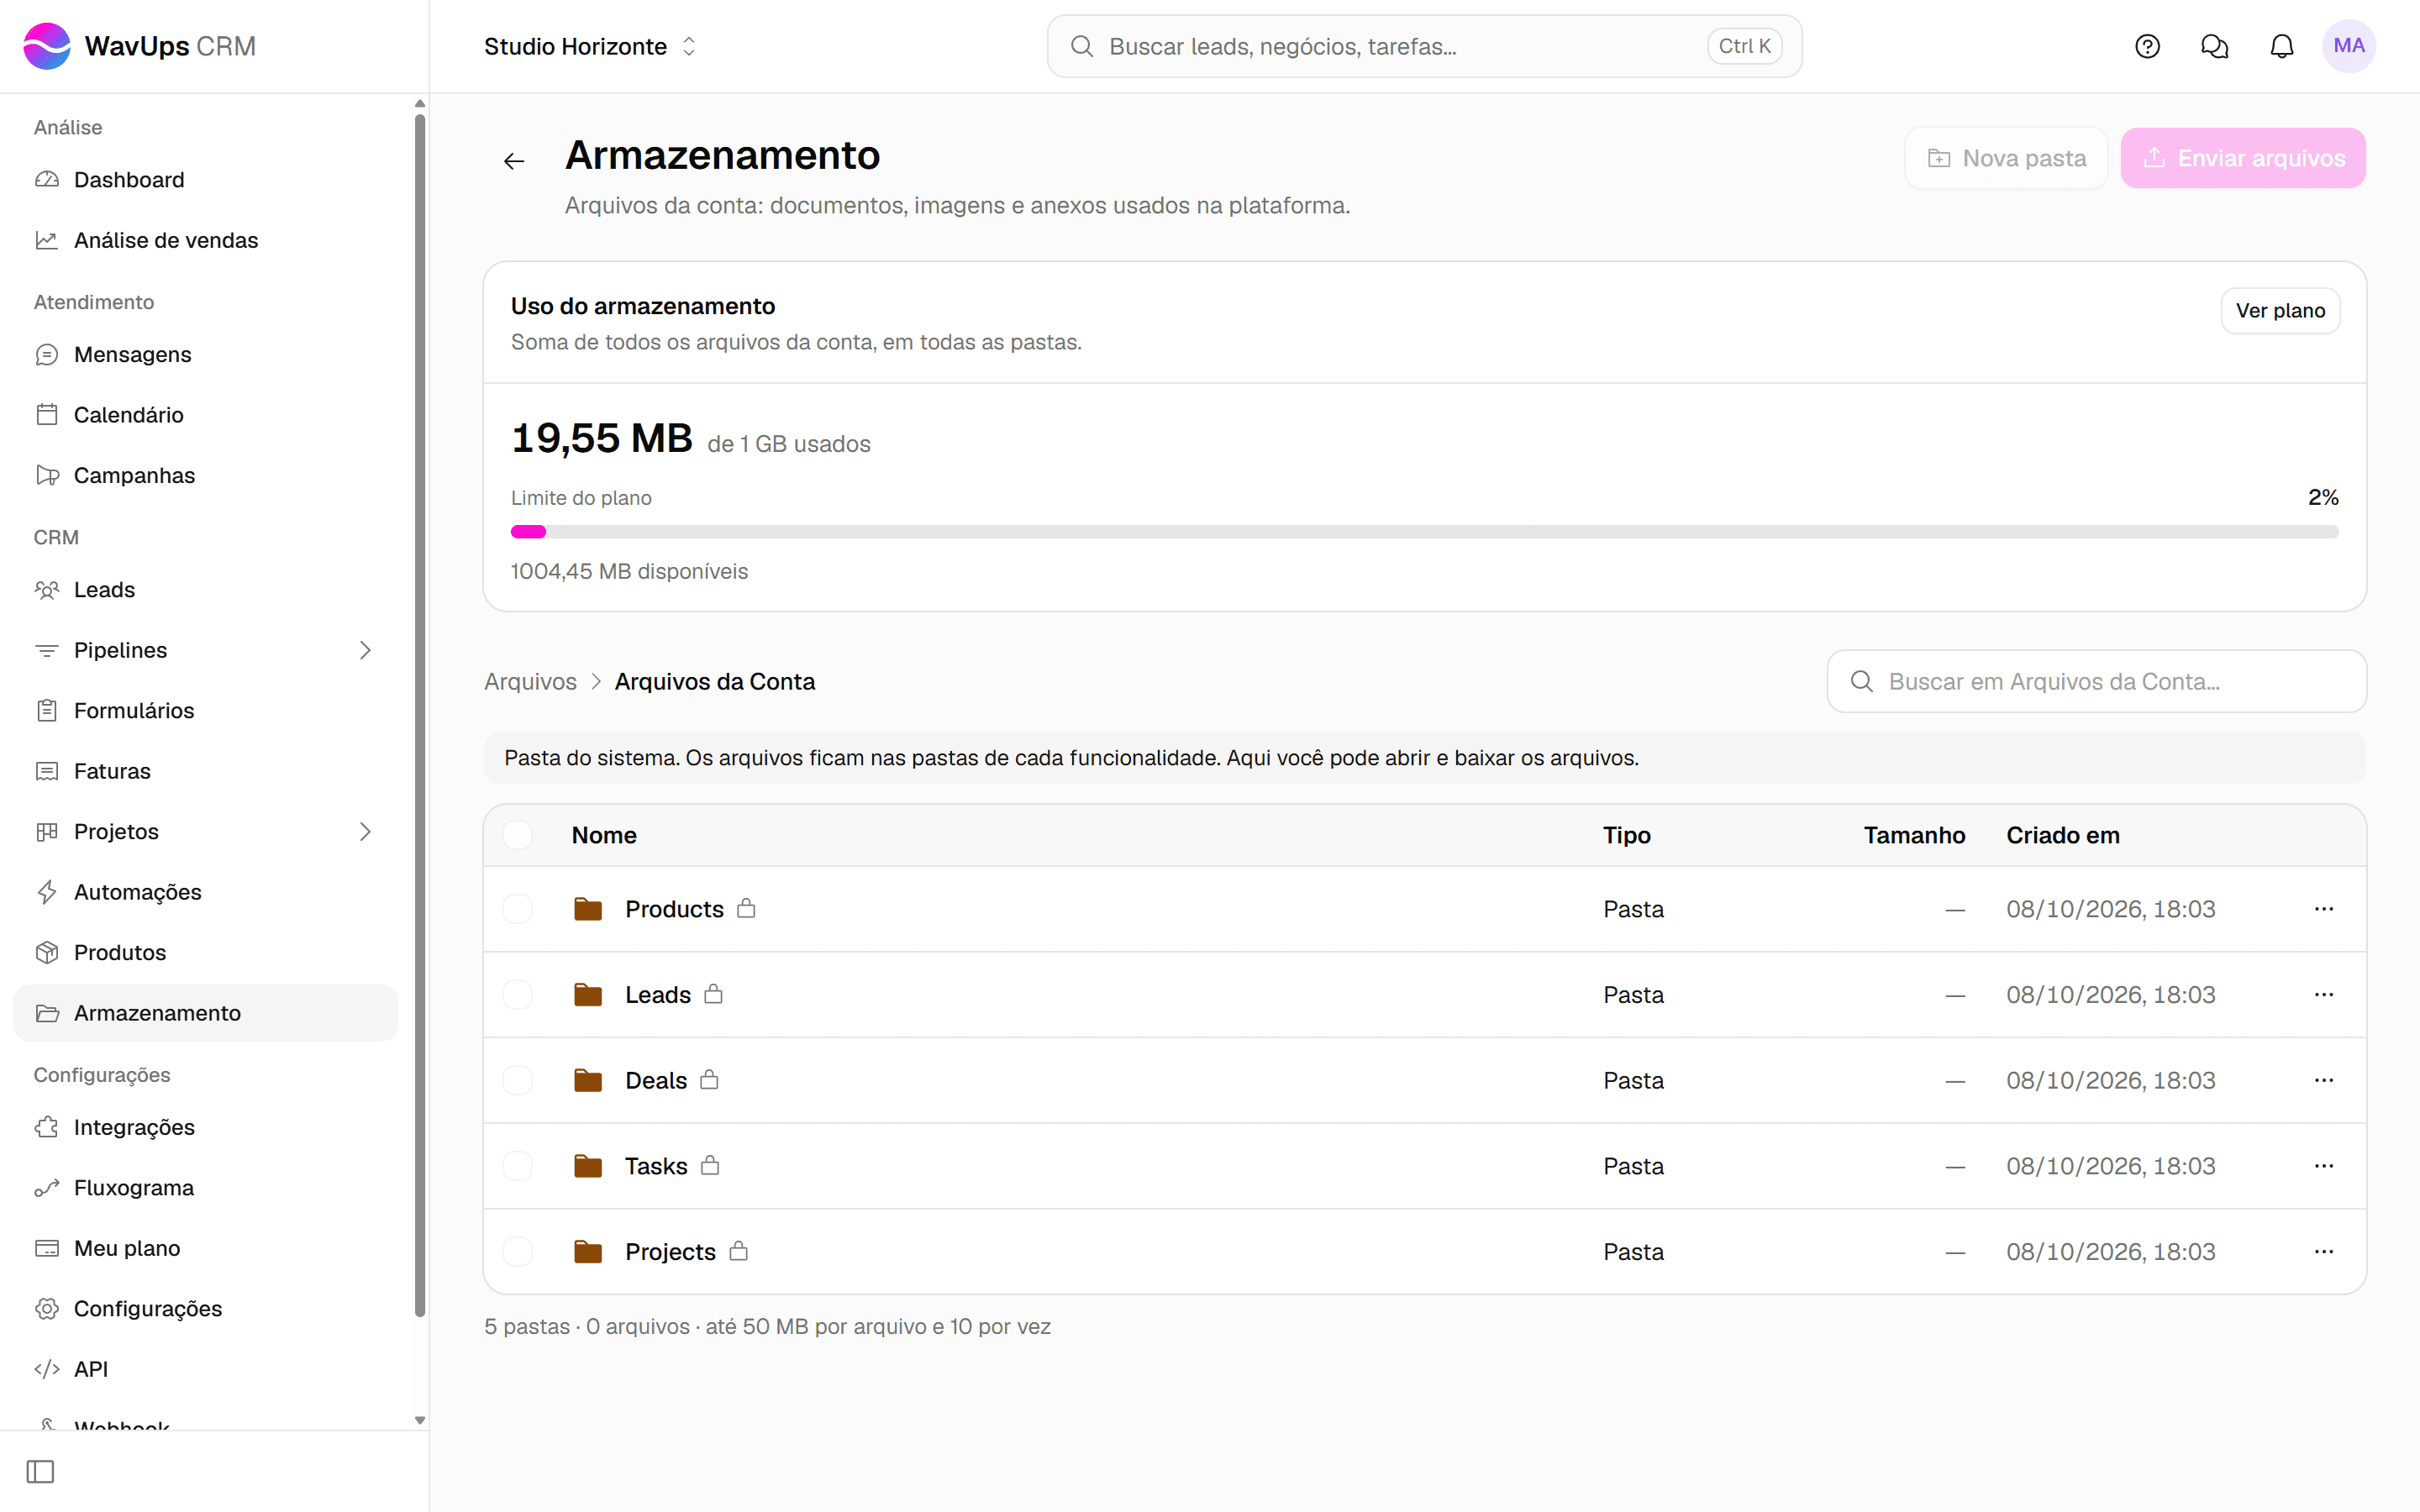
Task: Click the lock icon next to Projects
Action: (x=738, y=1251)
